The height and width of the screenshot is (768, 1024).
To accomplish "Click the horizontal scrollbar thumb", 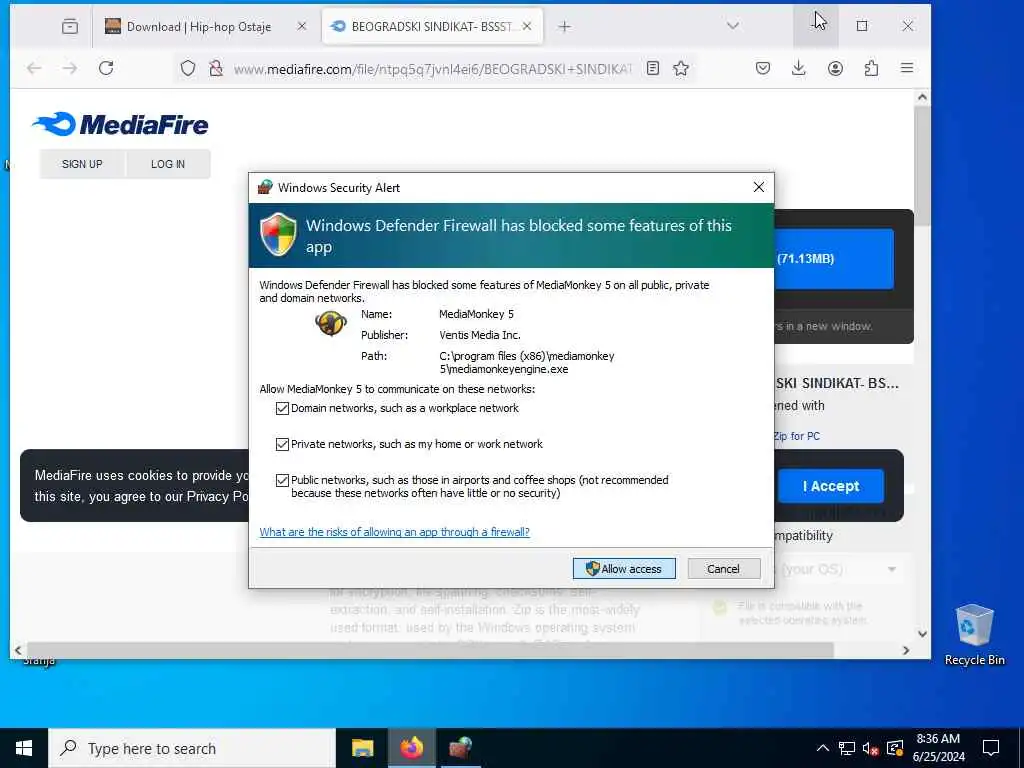I will pos(430,650).
